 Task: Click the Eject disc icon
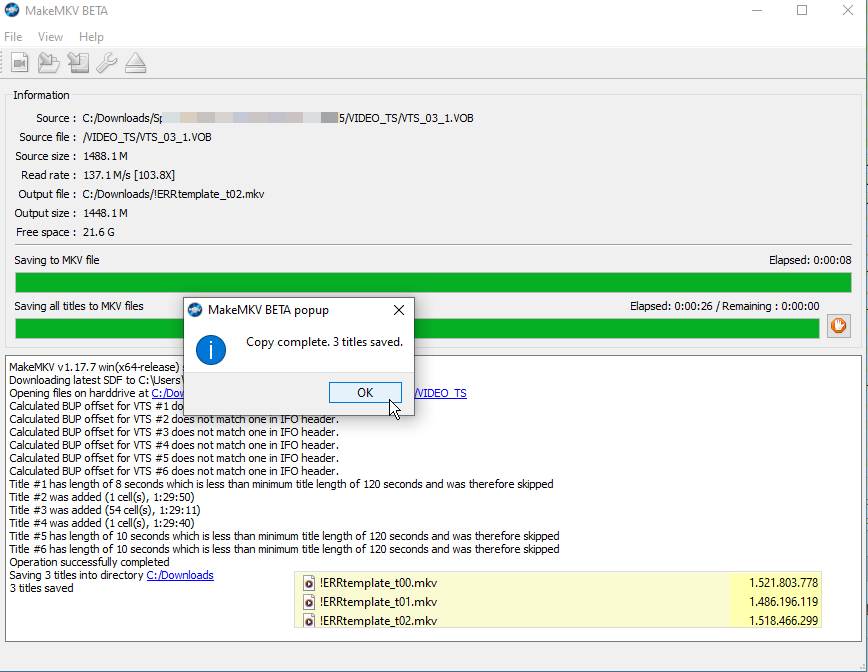click(136, 63)
